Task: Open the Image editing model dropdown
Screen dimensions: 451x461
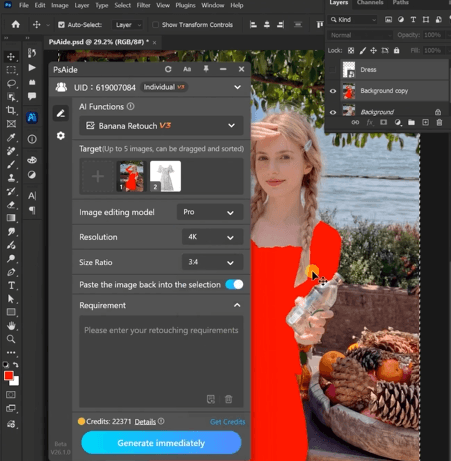Action: [x=210, y=212]
